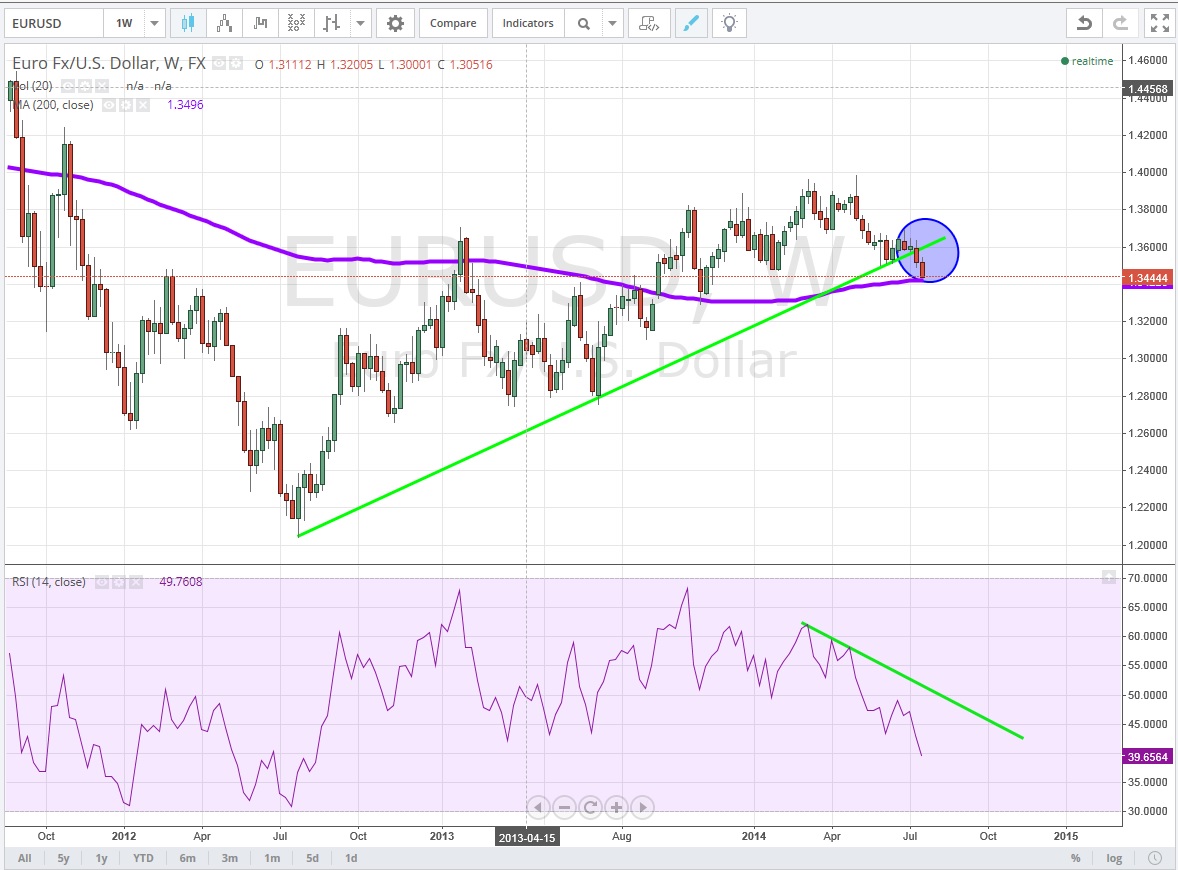1178x870 pixels.
Task: Open chart properties gear icon
Action: point(396,23)
